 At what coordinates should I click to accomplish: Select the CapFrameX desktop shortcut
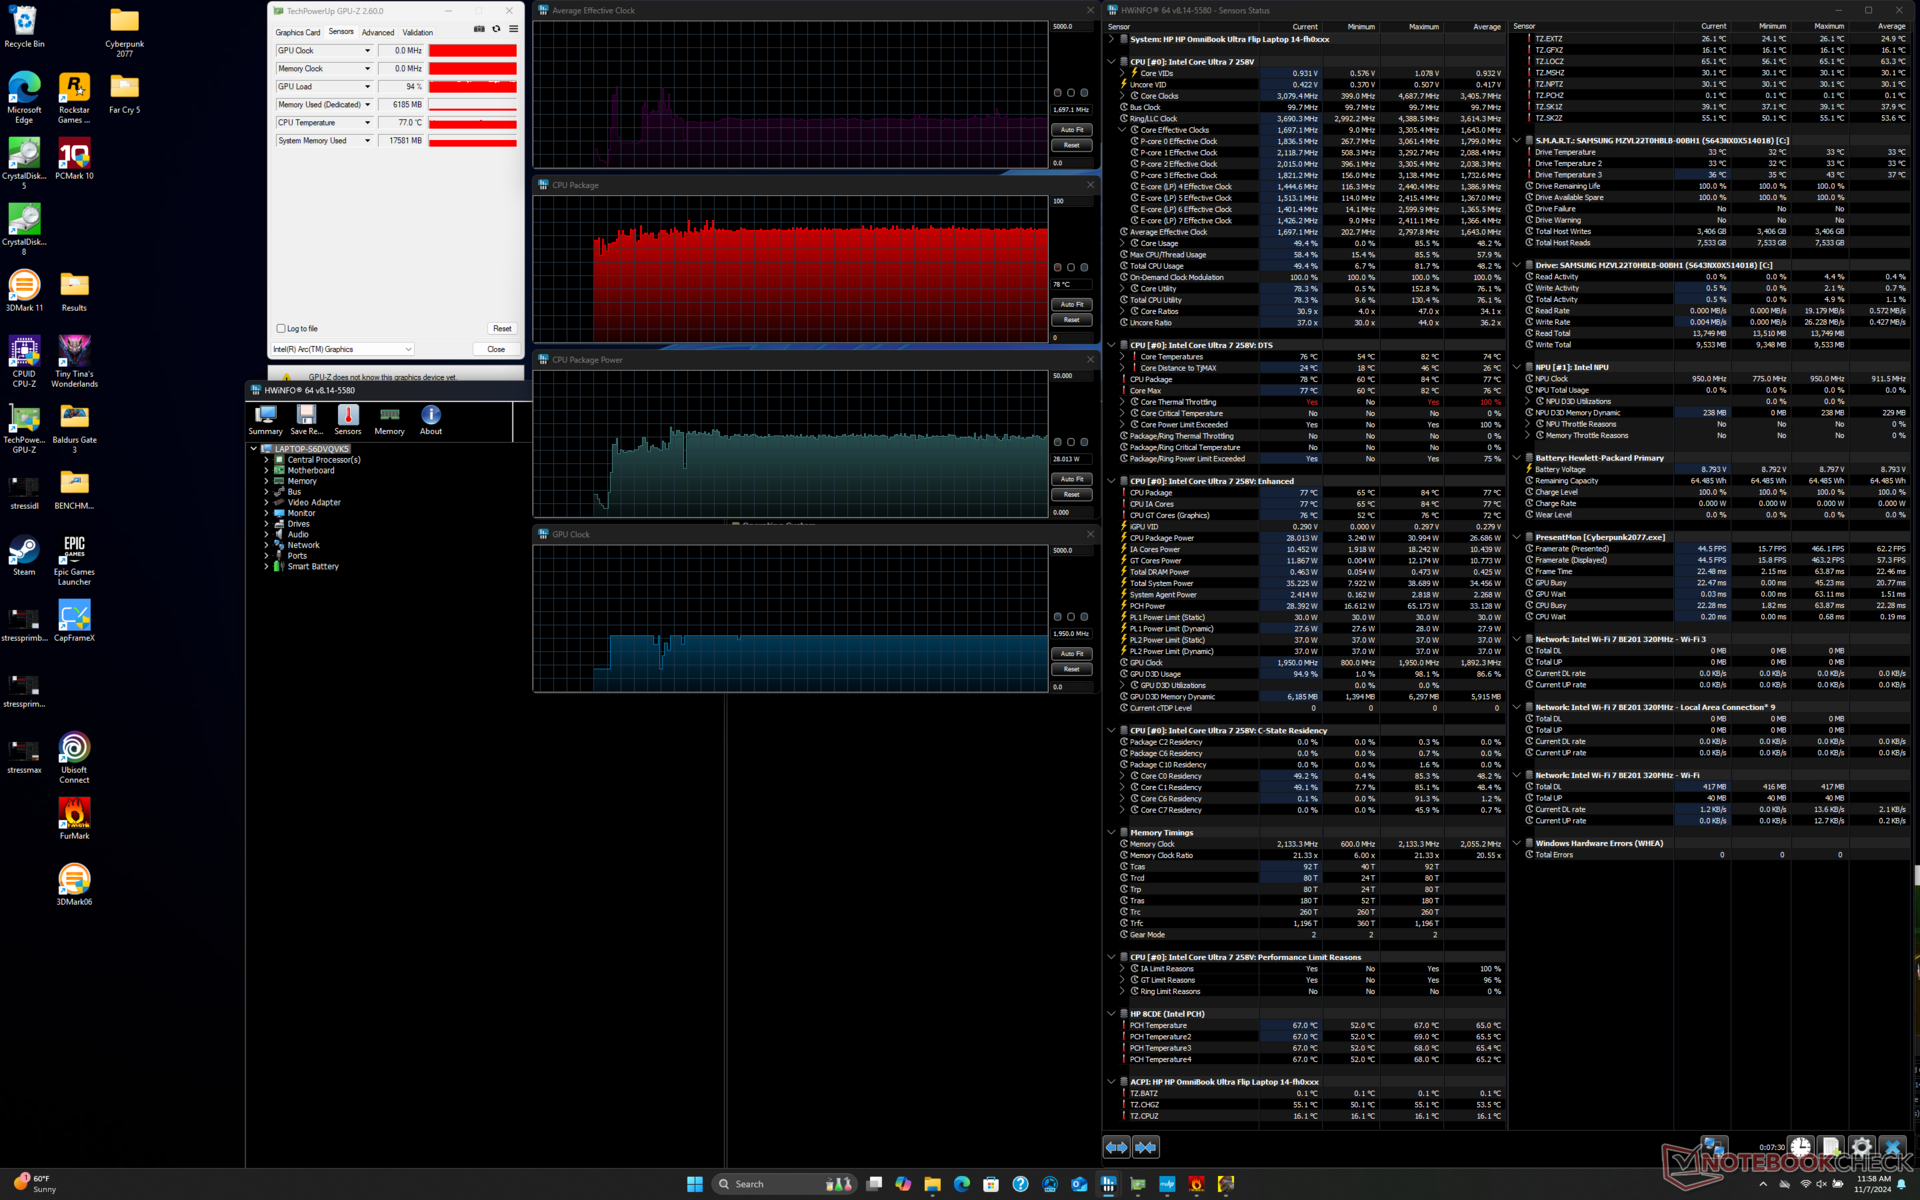pyautogui.click(x=74, y=620)
